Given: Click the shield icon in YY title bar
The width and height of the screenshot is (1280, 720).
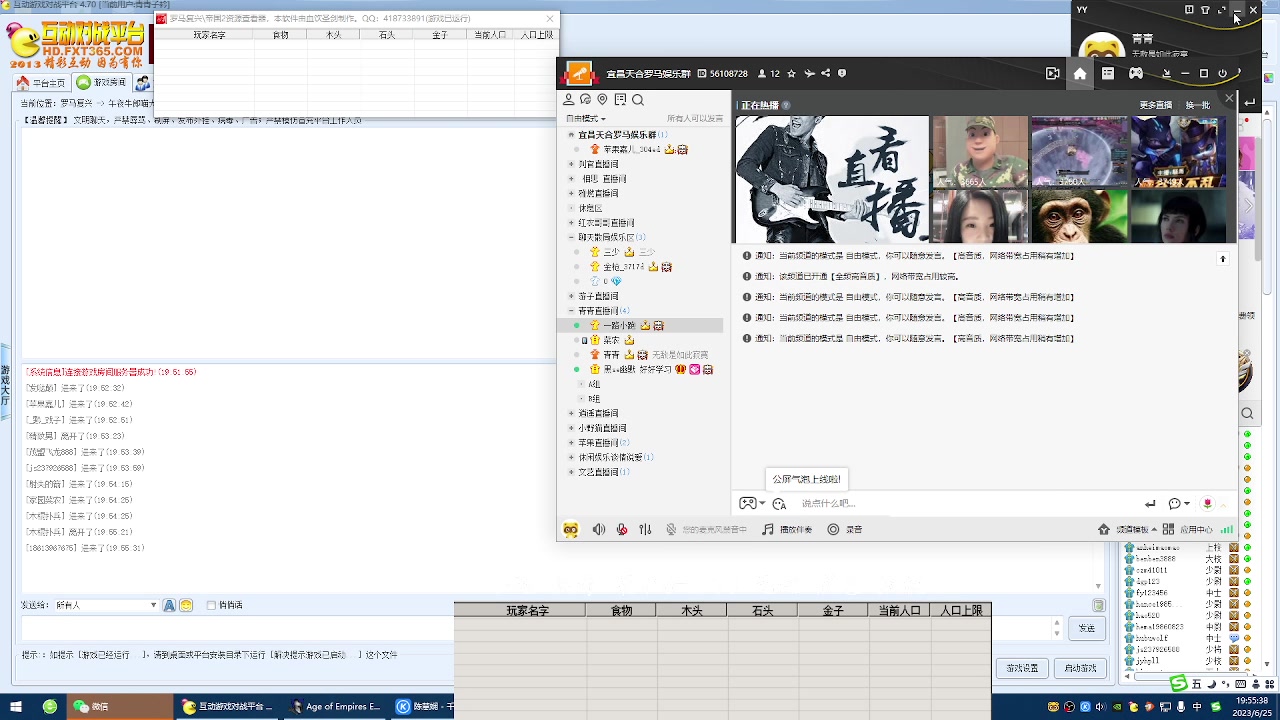Looking at the screenshot, I should (x=842, y=74).
